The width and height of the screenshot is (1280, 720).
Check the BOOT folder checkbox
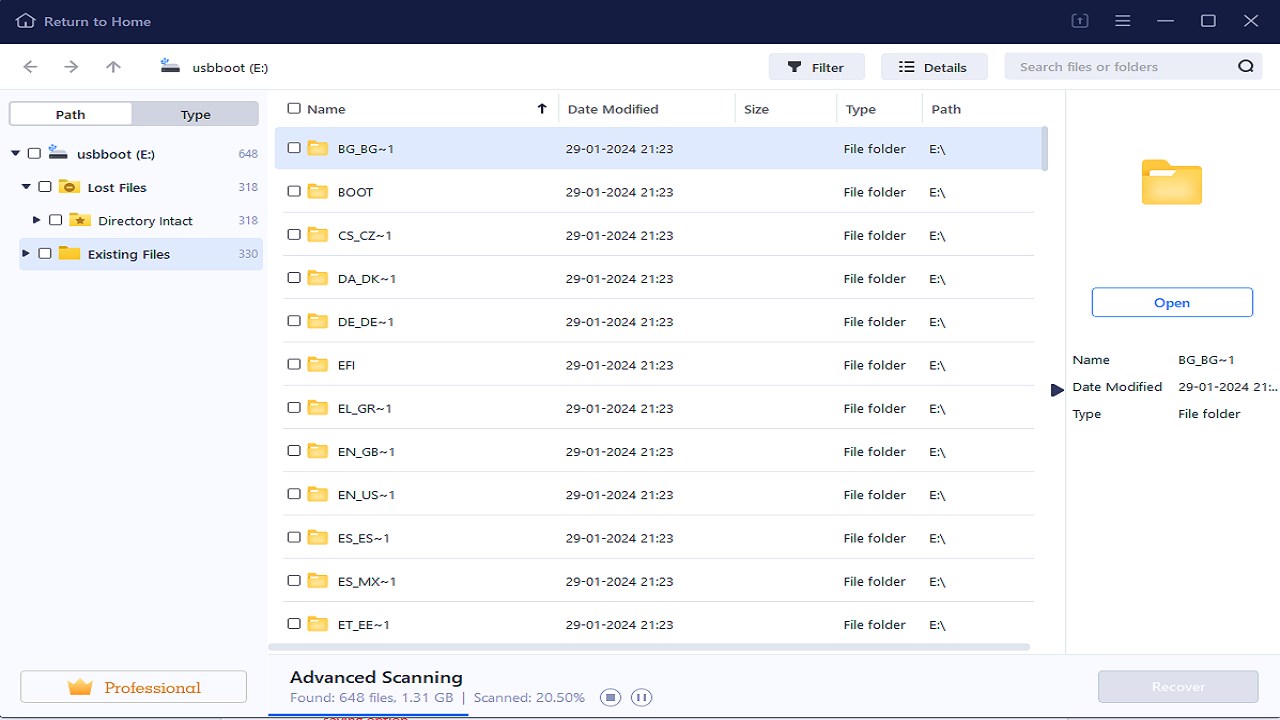click(x=294, y=191)
